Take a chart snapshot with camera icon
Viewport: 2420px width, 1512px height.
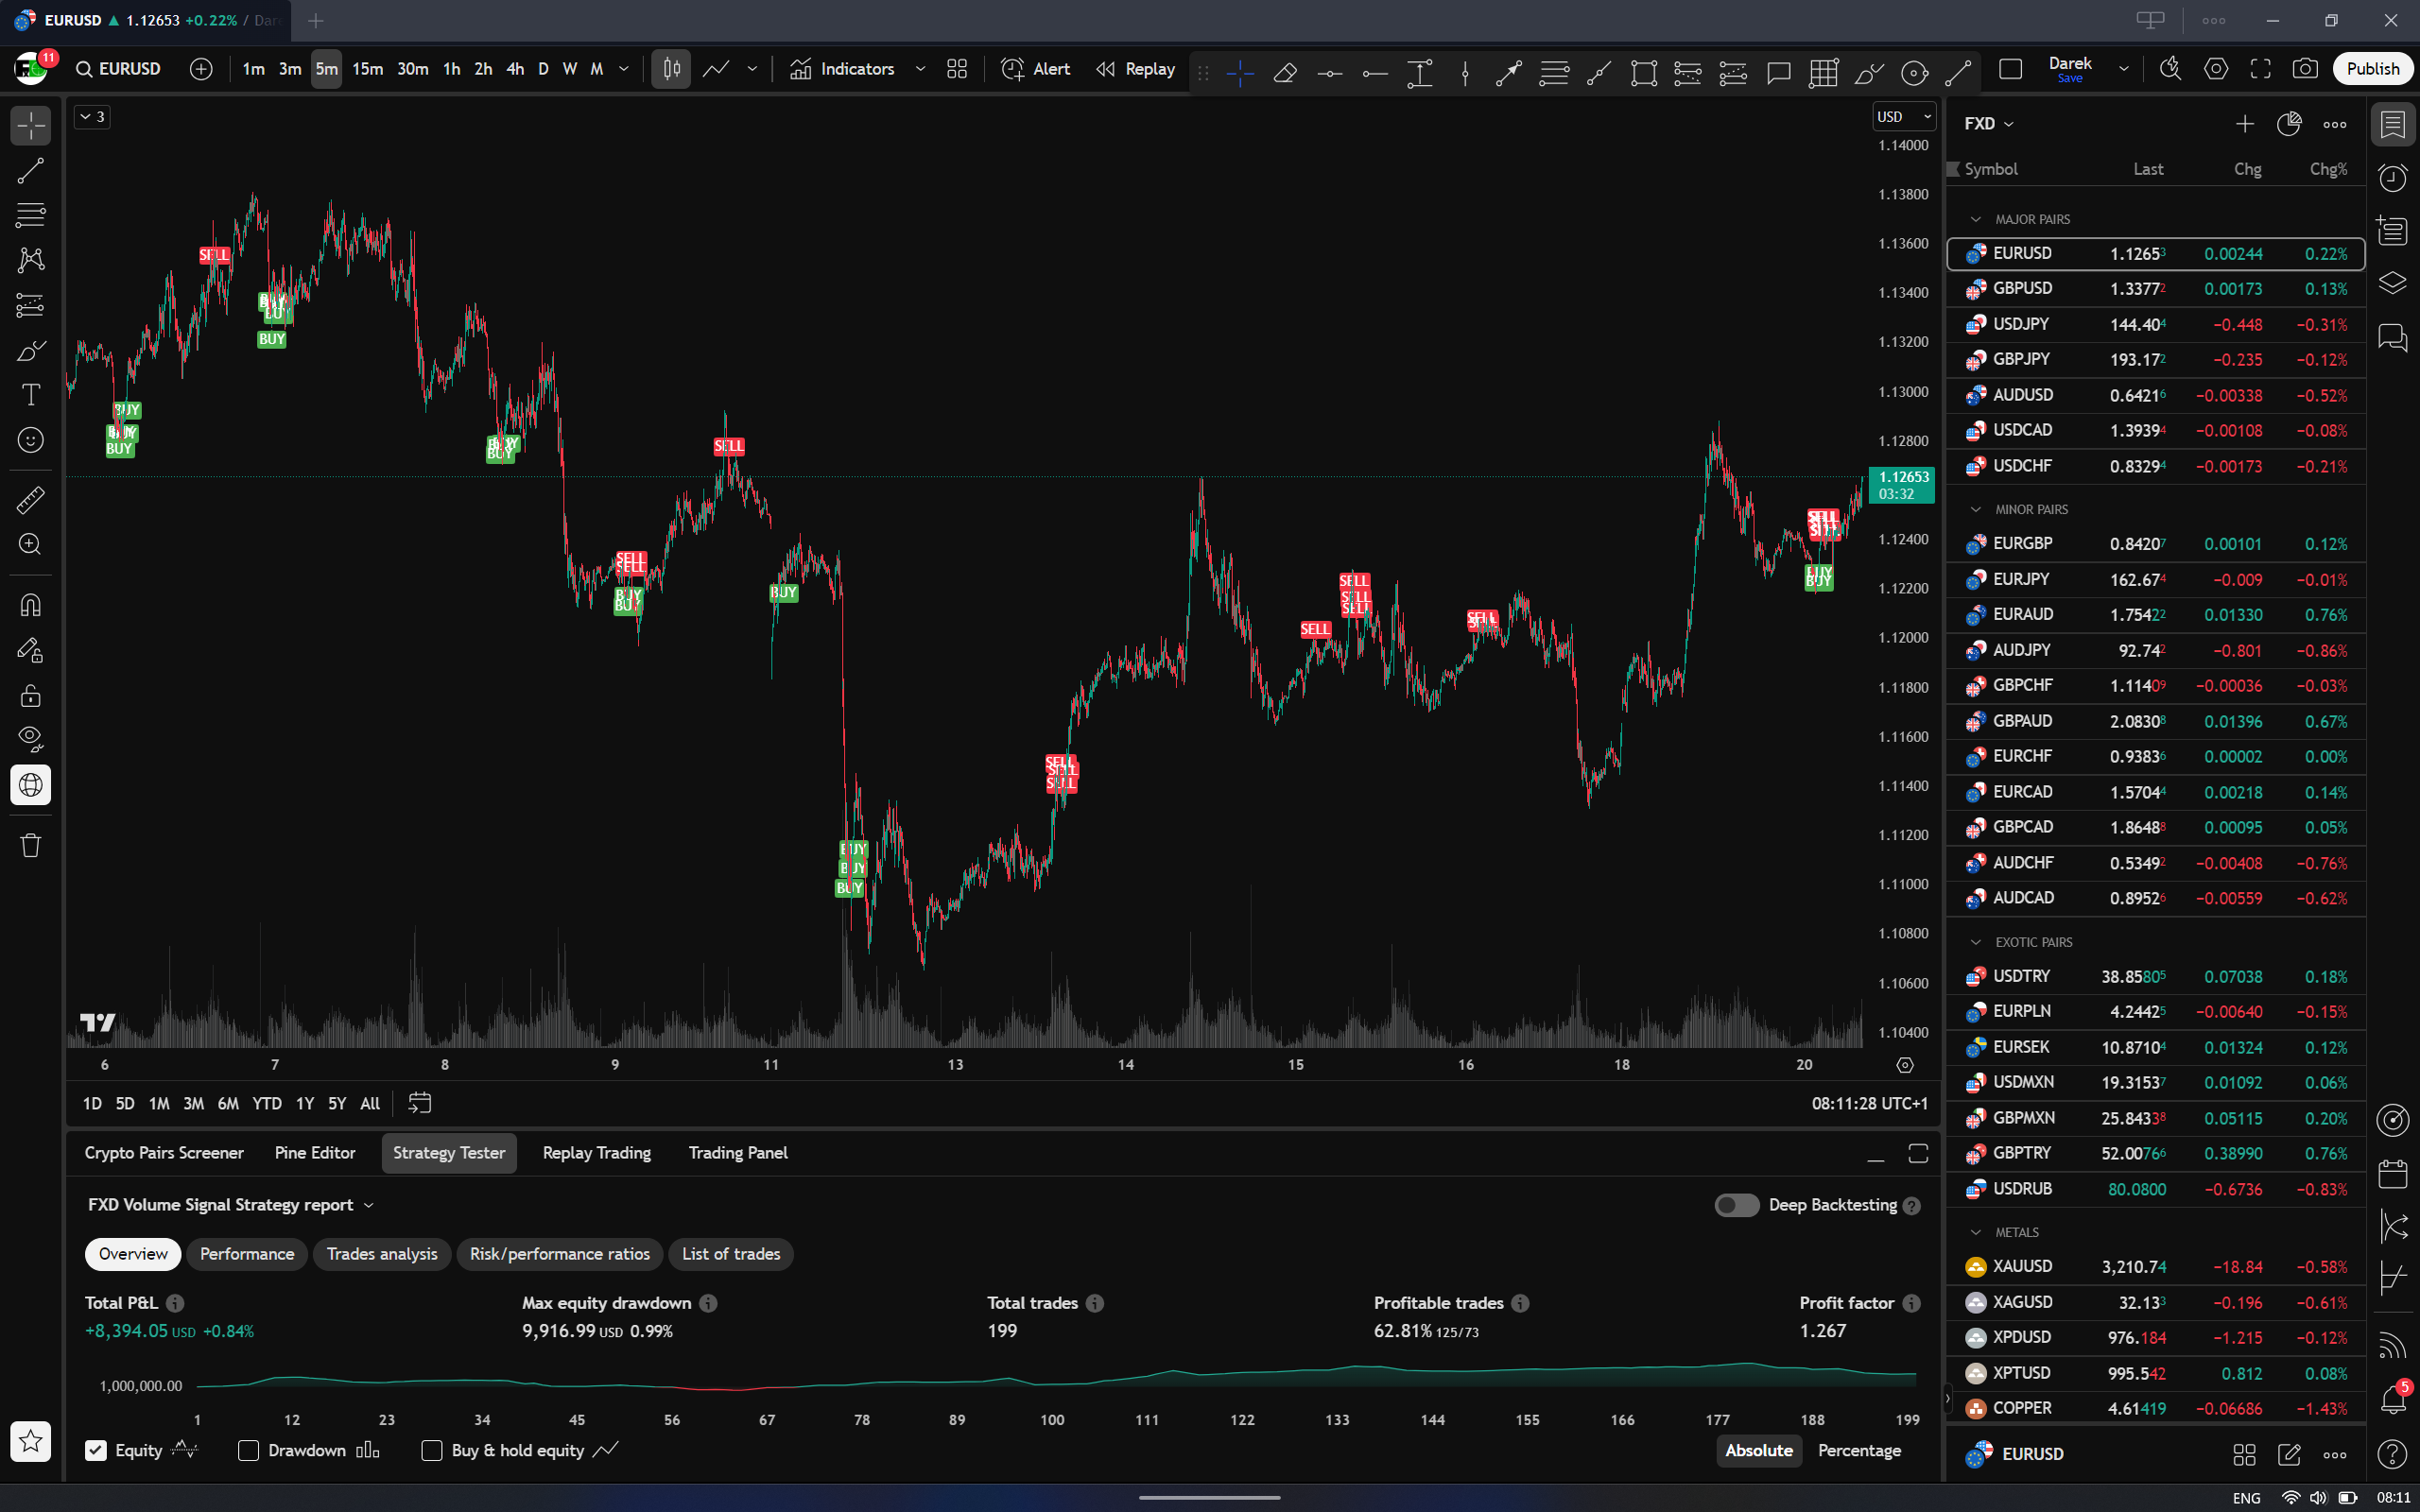pyautogui.click(x=2305, y=69)
